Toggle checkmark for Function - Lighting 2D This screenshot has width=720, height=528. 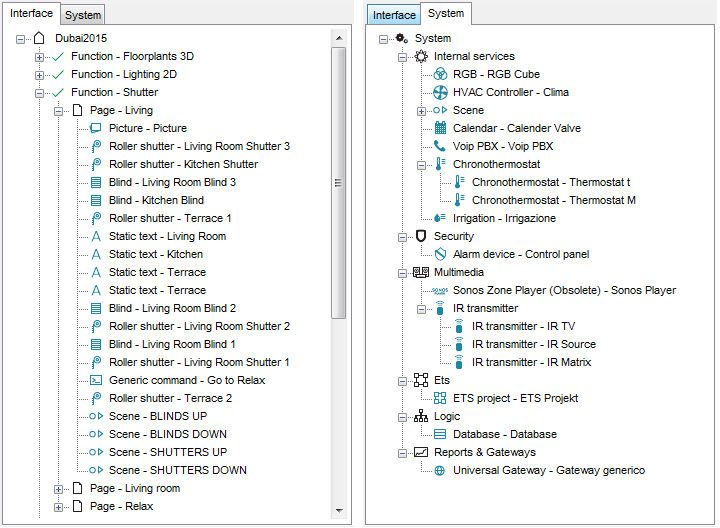(x=58, y=74)
